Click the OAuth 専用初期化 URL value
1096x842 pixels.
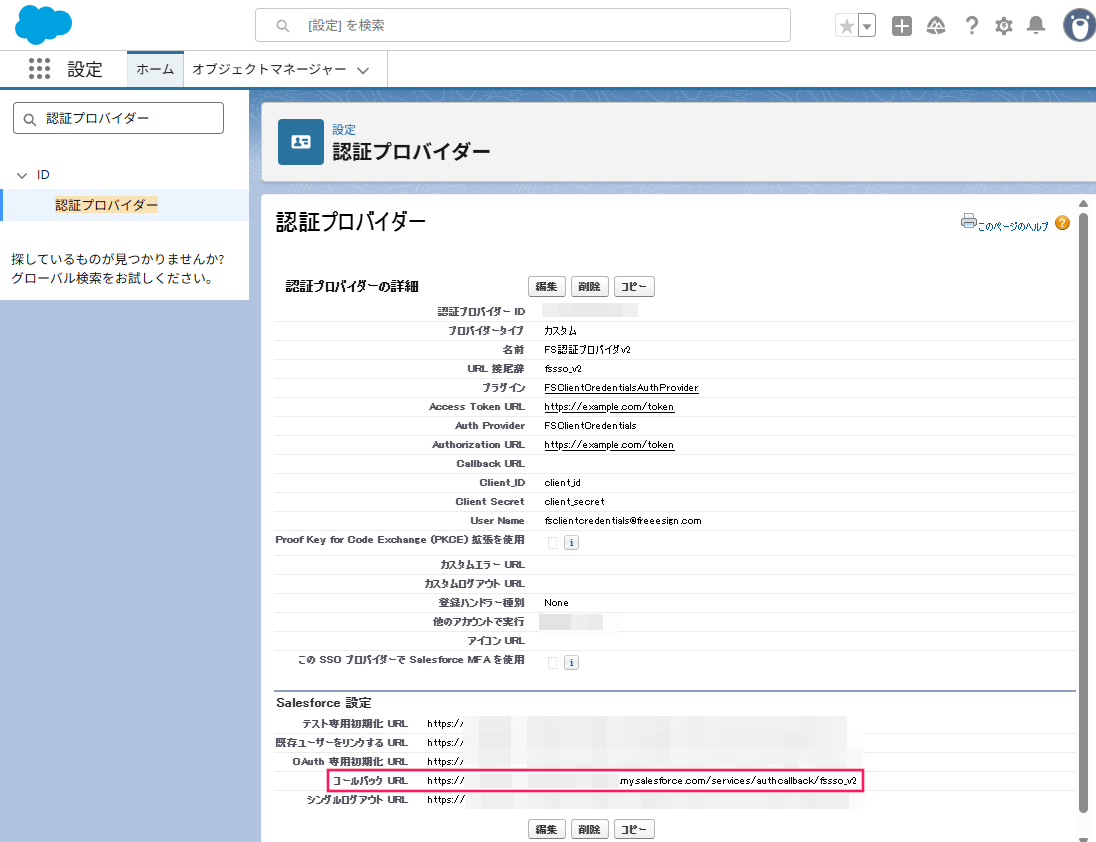pos(644,762)
